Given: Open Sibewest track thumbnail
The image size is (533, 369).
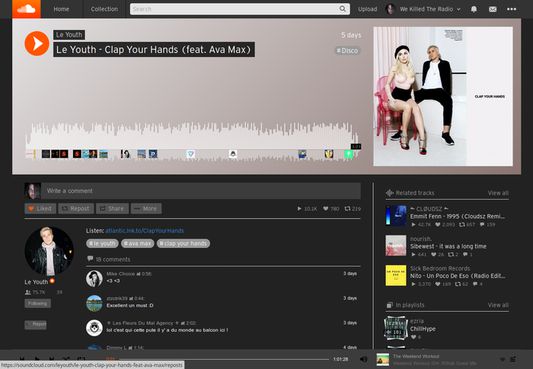Looking at the screenshot, I should click(x=396, y=245).
